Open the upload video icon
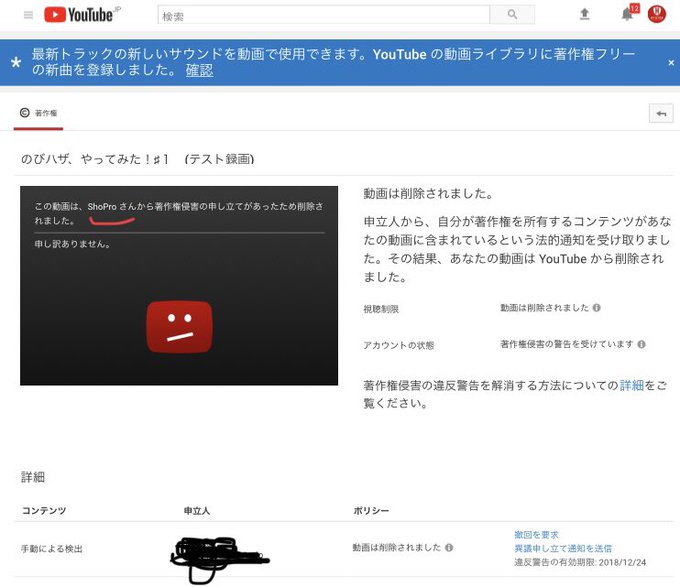680x587 pixels. point(584,14)
